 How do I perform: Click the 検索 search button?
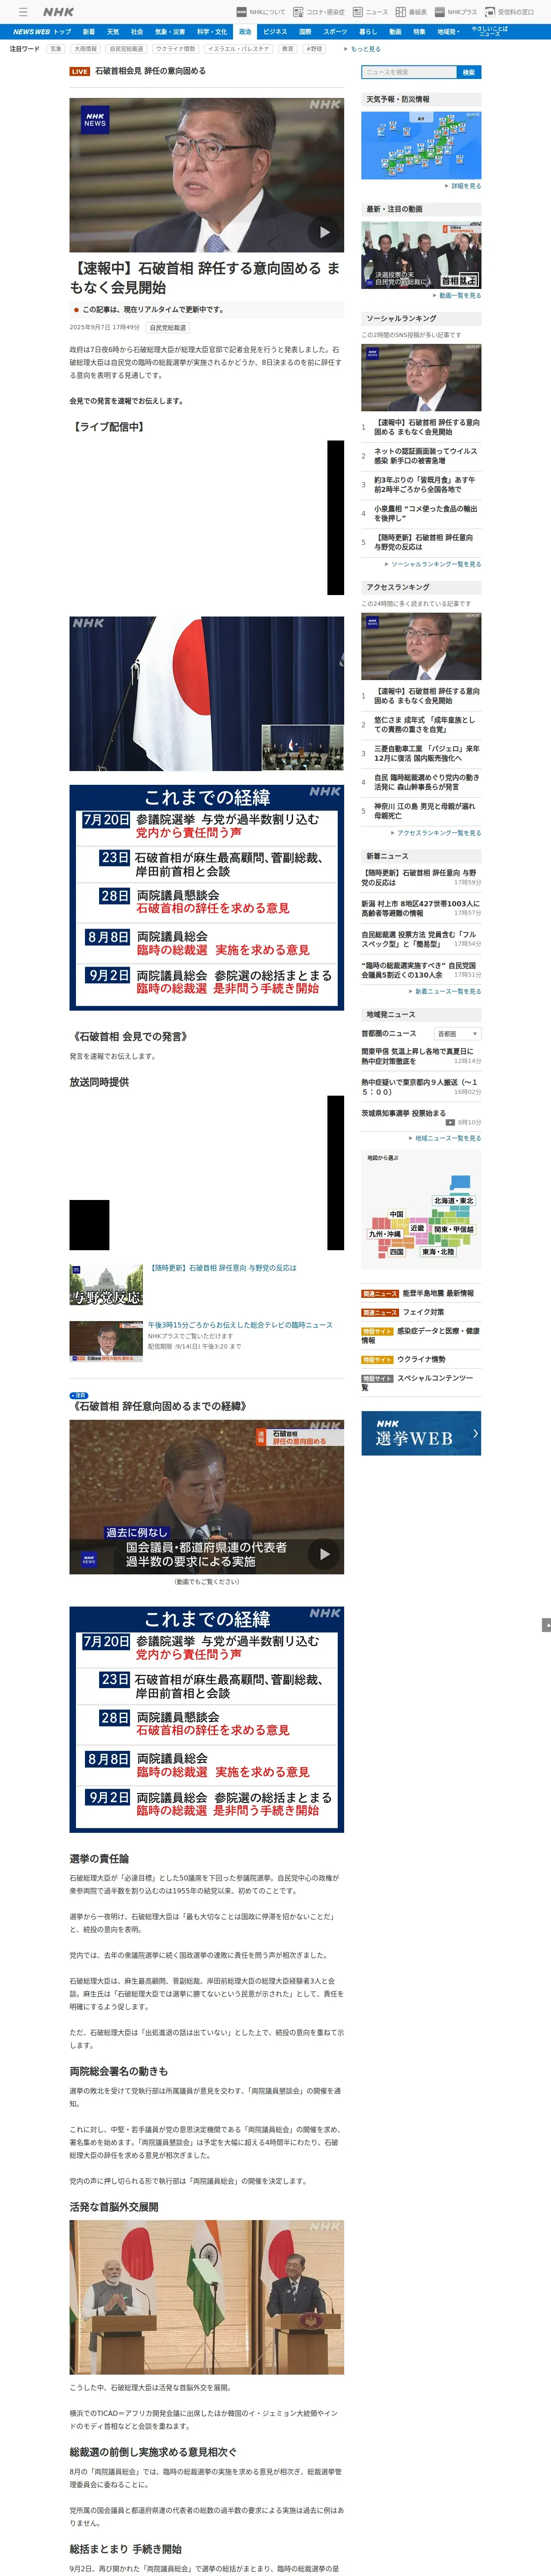pyautogui.click(x=469, y=72)
